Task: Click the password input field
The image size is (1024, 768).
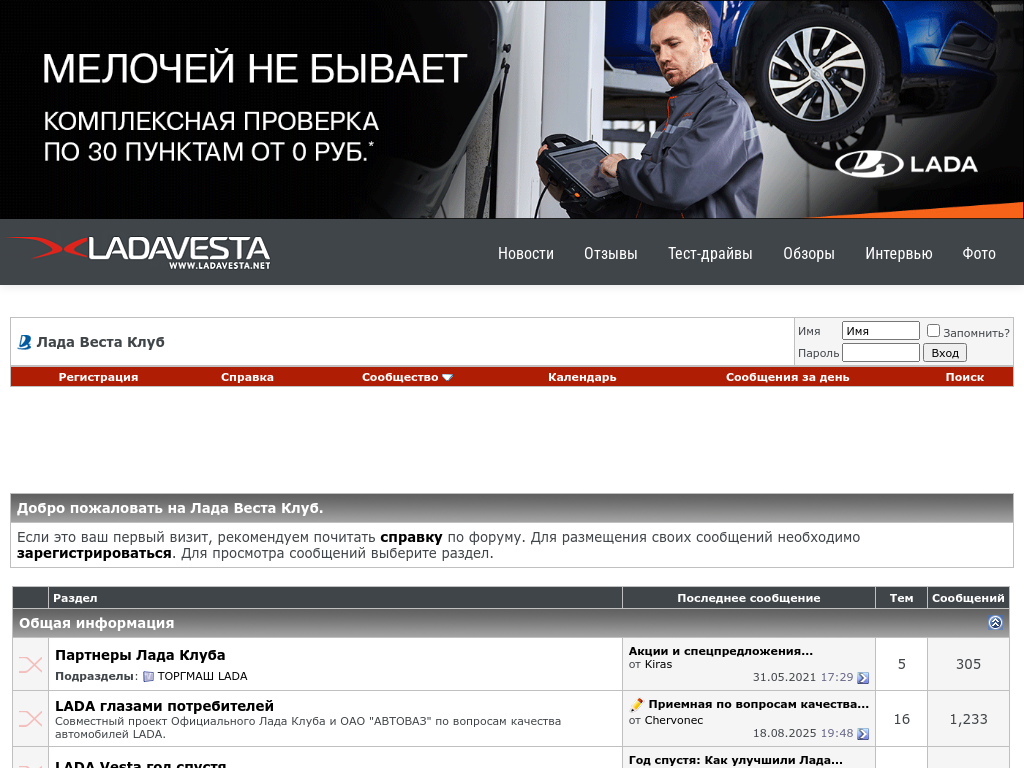Action: (880, 353)
